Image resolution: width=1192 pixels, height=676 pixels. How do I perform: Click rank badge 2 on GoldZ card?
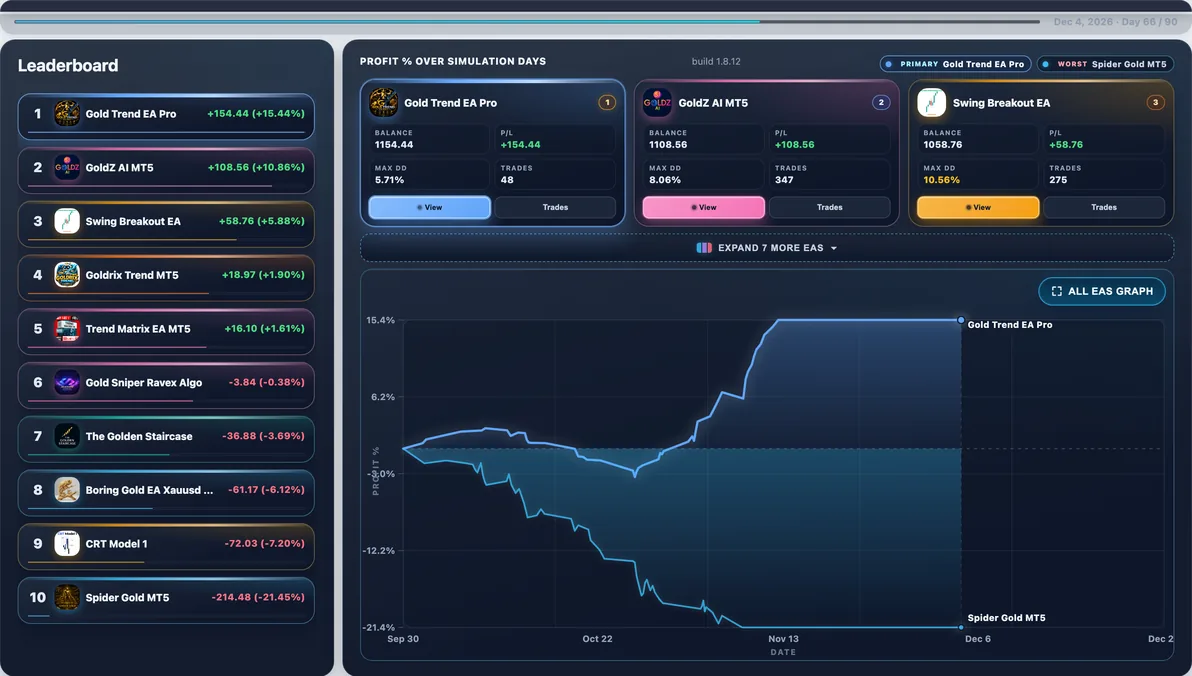(881, 102)
